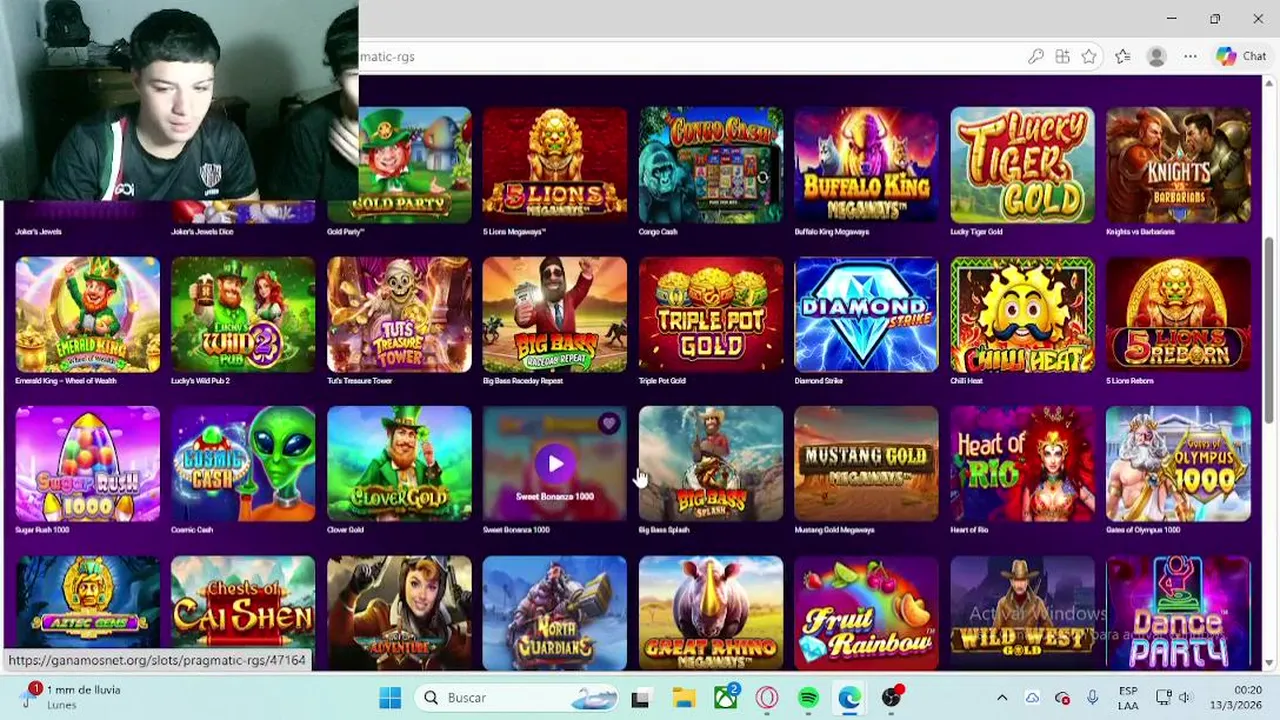Open OBS Studio from the taskbar

point(891,698)
